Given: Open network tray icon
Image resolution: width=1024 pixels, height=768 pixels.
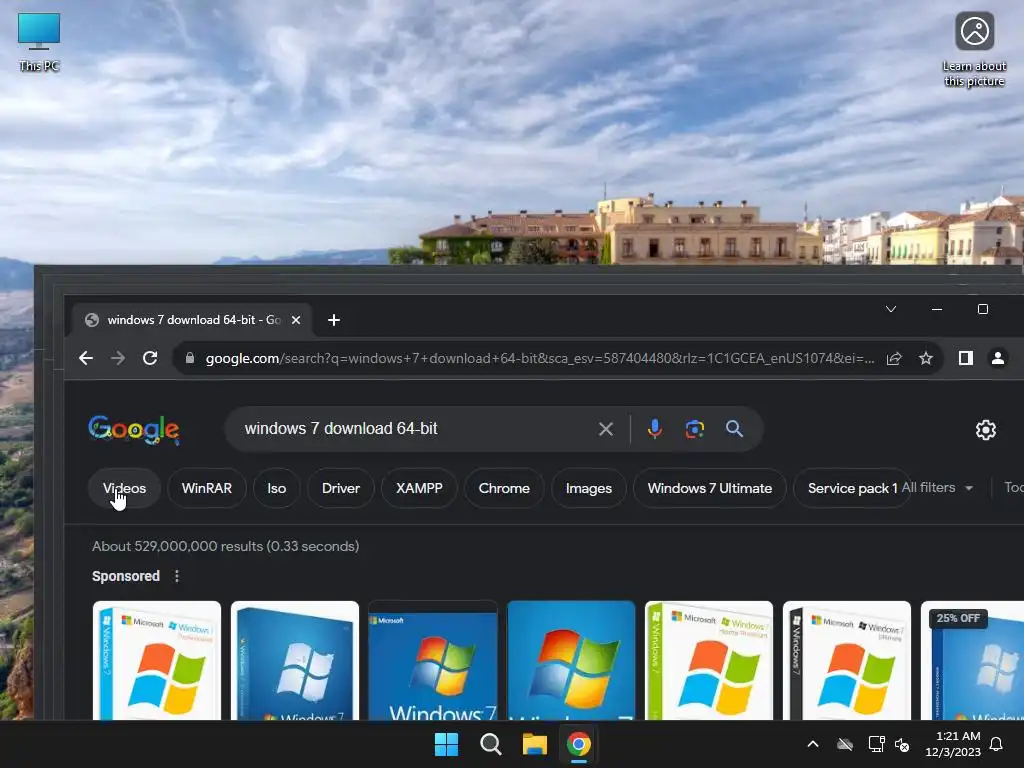Looking at the screenshot, I should 876,744.
